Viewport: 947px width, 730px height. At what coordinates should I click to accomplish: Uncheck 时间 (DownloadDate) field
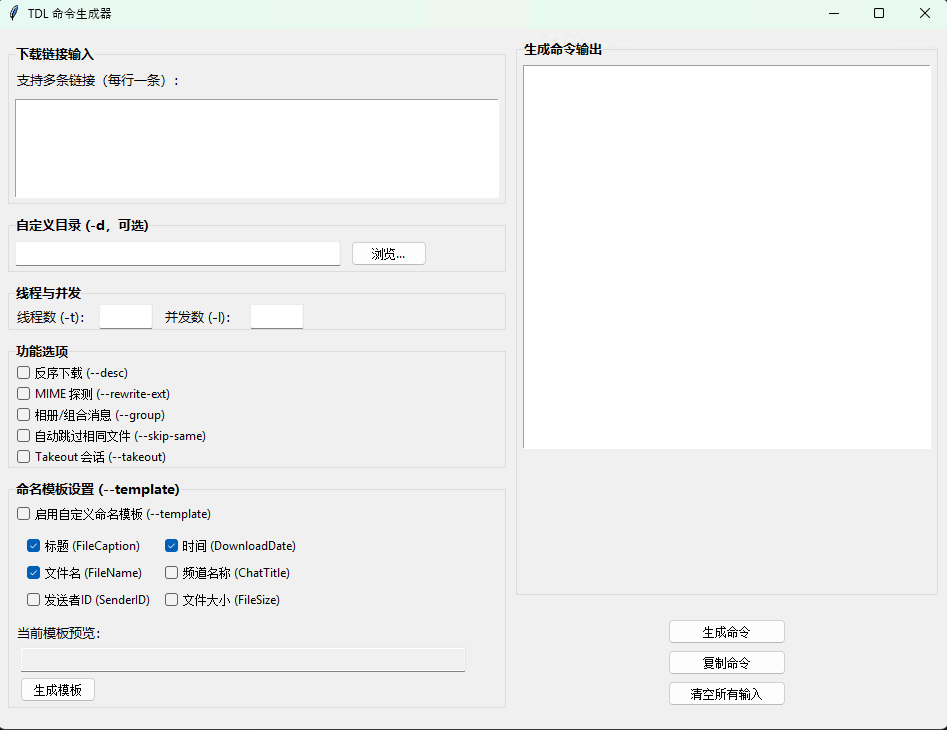tap(172, 546)
